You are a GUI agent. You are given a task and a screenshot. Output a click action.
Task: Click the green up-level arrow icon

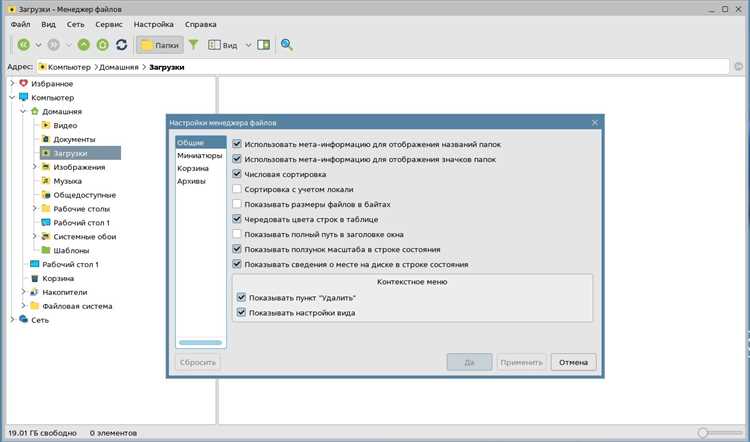84,45
